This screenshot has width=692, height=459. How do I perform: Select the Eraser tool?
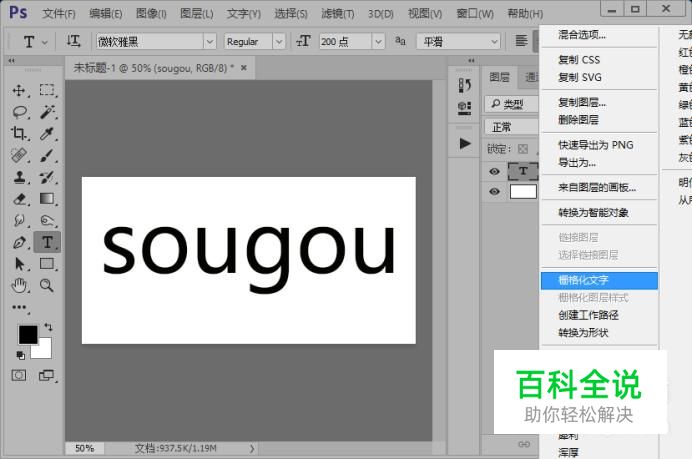pos(19,199)
